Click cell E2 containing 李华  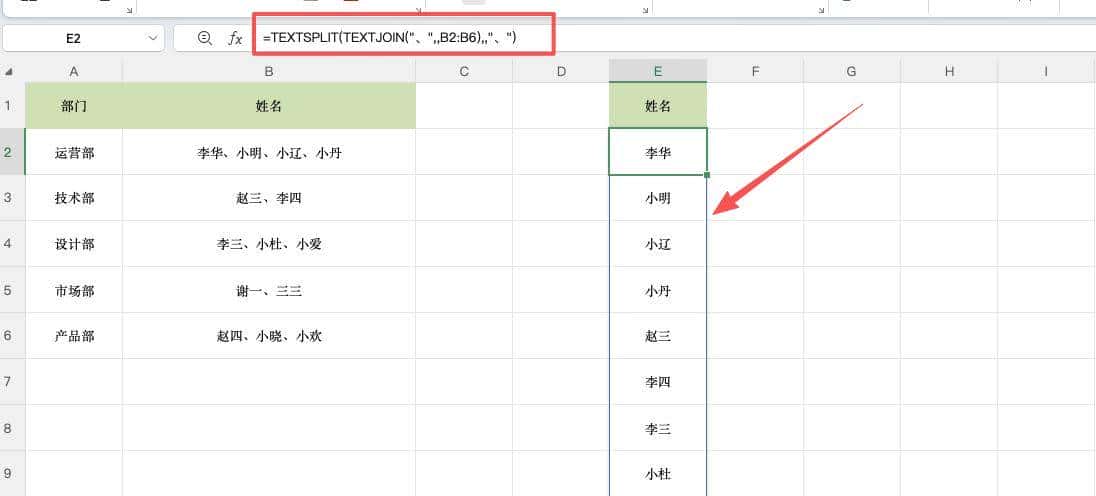[x=658, y=152]
